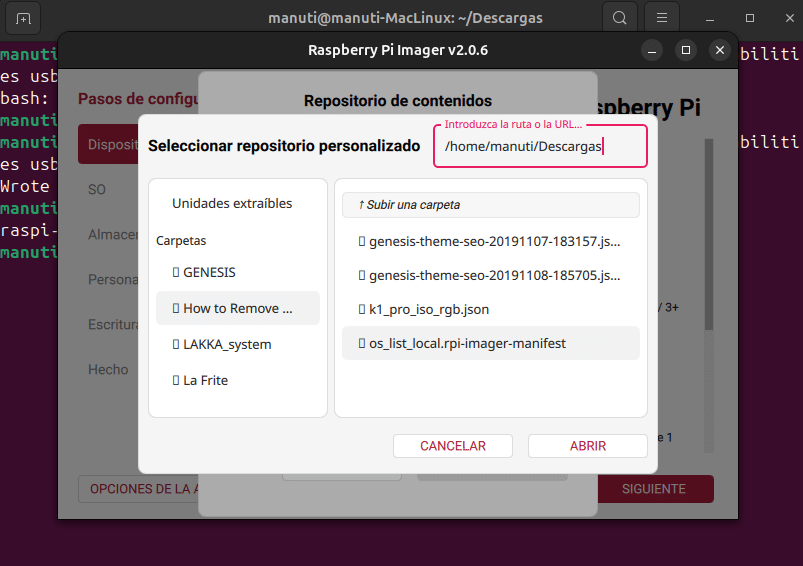Select genesis-theme-seo-20191108-185705 file

click(x=491, y=276)
